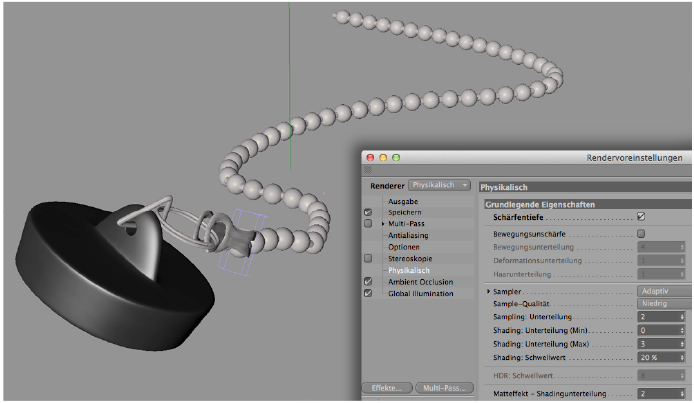Expand the Multi-Pass tree arrow

pos(383,224)
